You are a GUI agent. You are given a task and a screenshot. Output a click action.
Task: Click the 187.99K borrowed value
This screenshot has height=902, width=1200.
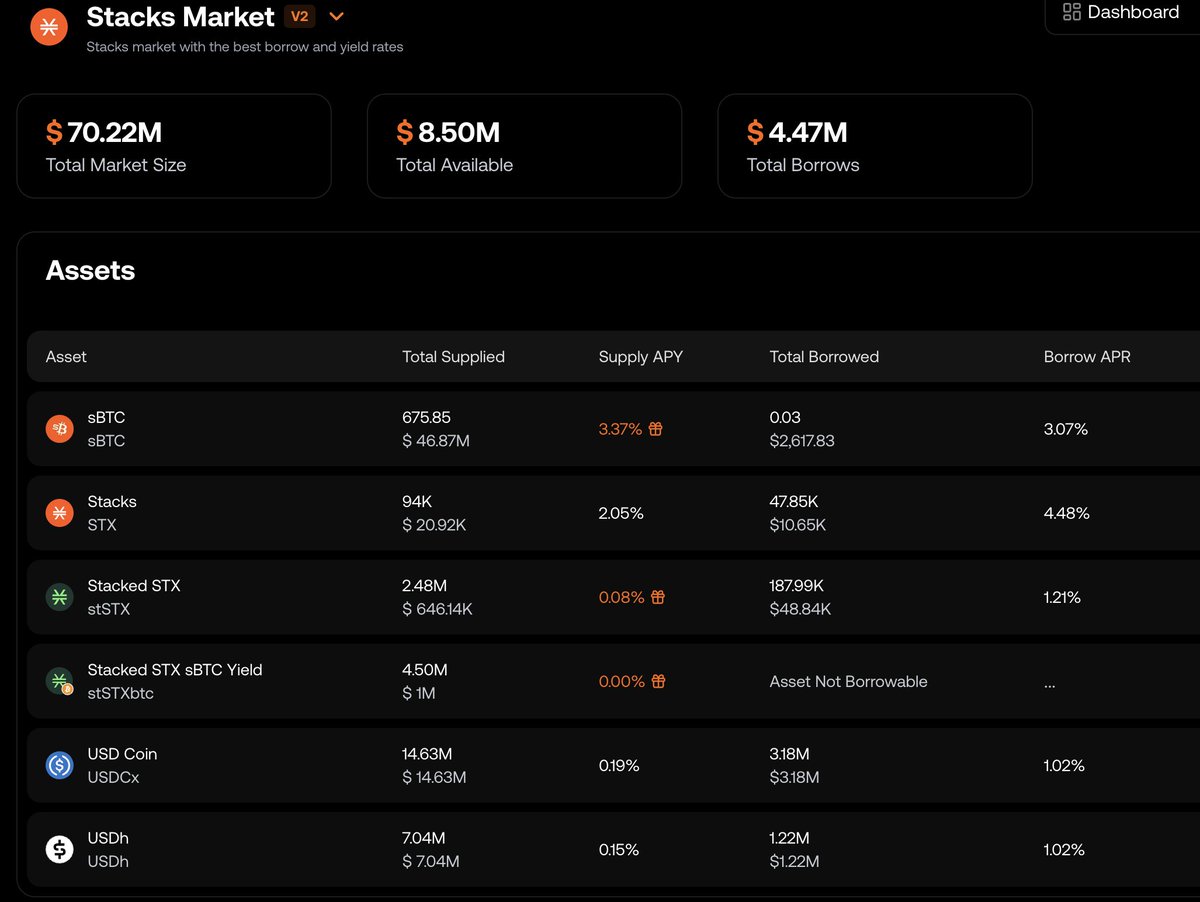point(797,586)
